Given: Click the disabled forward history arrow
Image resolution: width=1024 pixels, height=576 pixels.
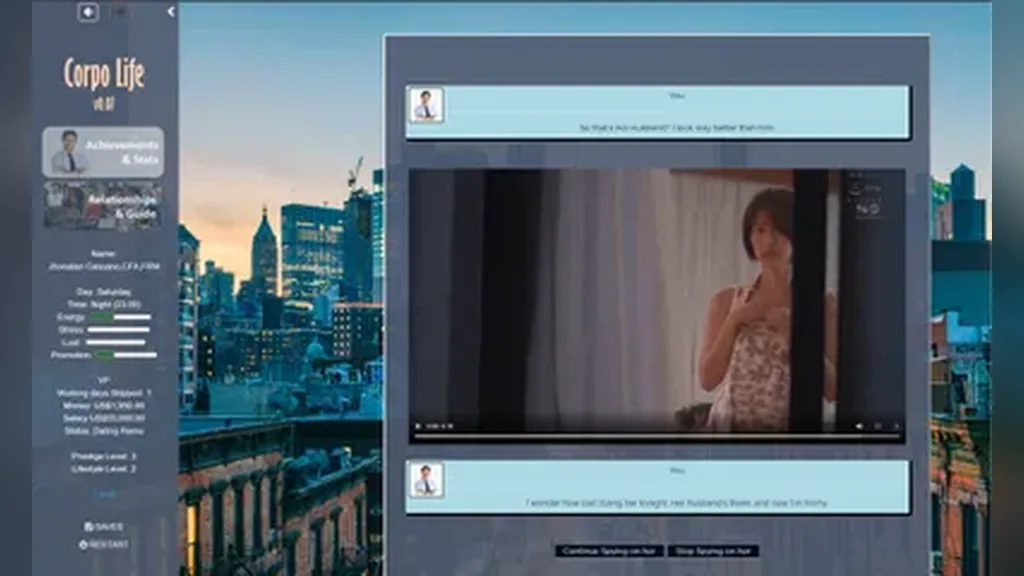Looking at the screenshot, I should pyautogui.click(x=120, y=12).
